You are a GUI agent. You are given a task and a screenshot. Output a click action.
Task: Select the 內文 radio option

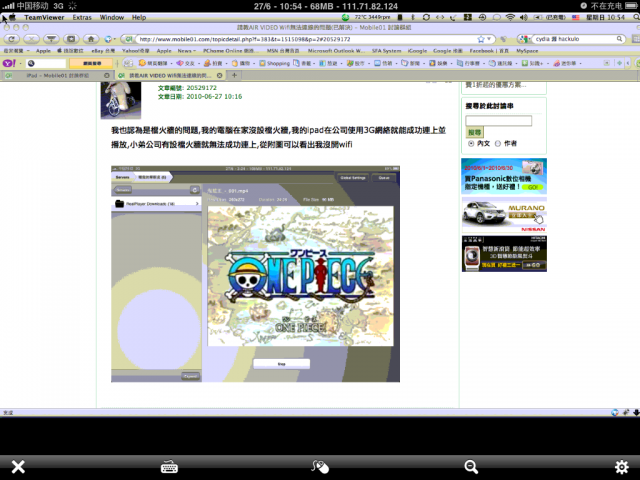click(x=471, y=143)
